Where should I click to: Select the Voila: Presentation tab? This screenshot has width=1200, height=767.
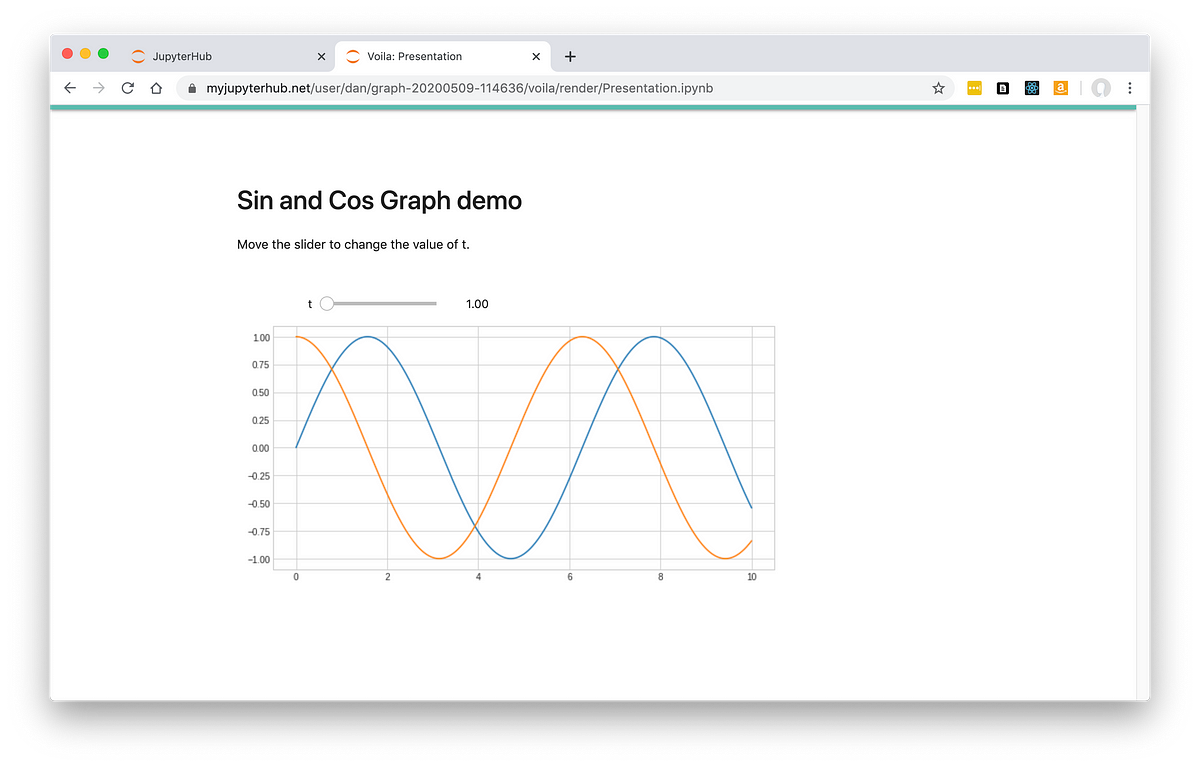click(442, 57)
